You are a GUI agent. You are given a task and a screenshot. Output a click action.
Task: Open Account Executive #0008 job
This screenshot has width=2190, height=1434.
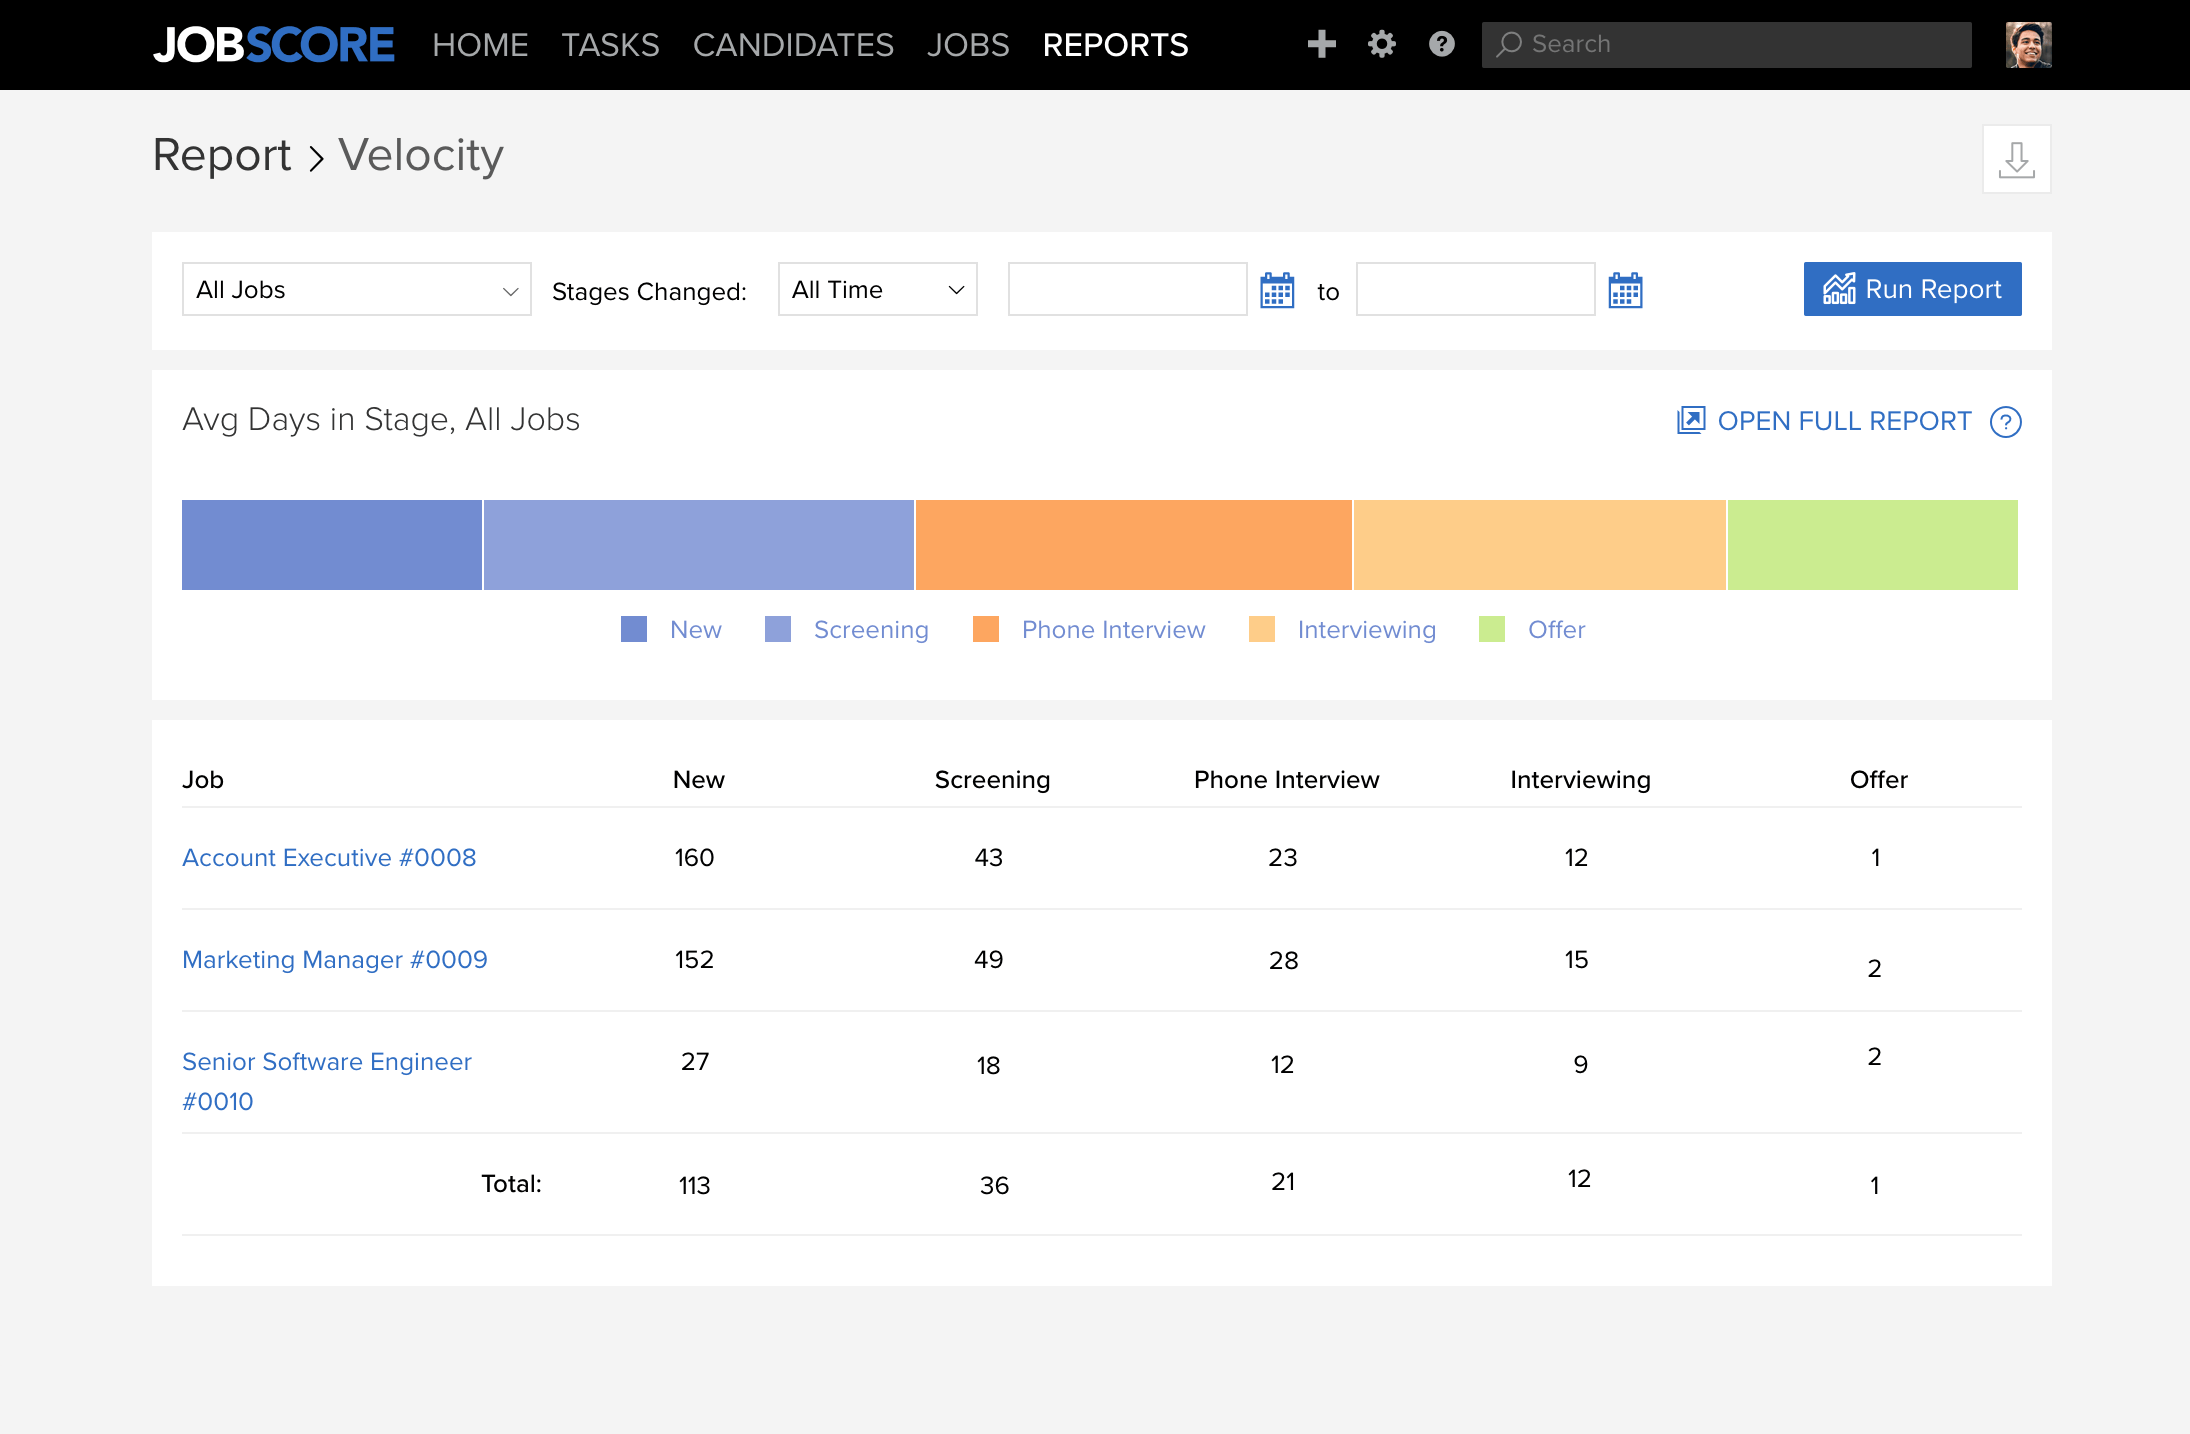point(329,858)
